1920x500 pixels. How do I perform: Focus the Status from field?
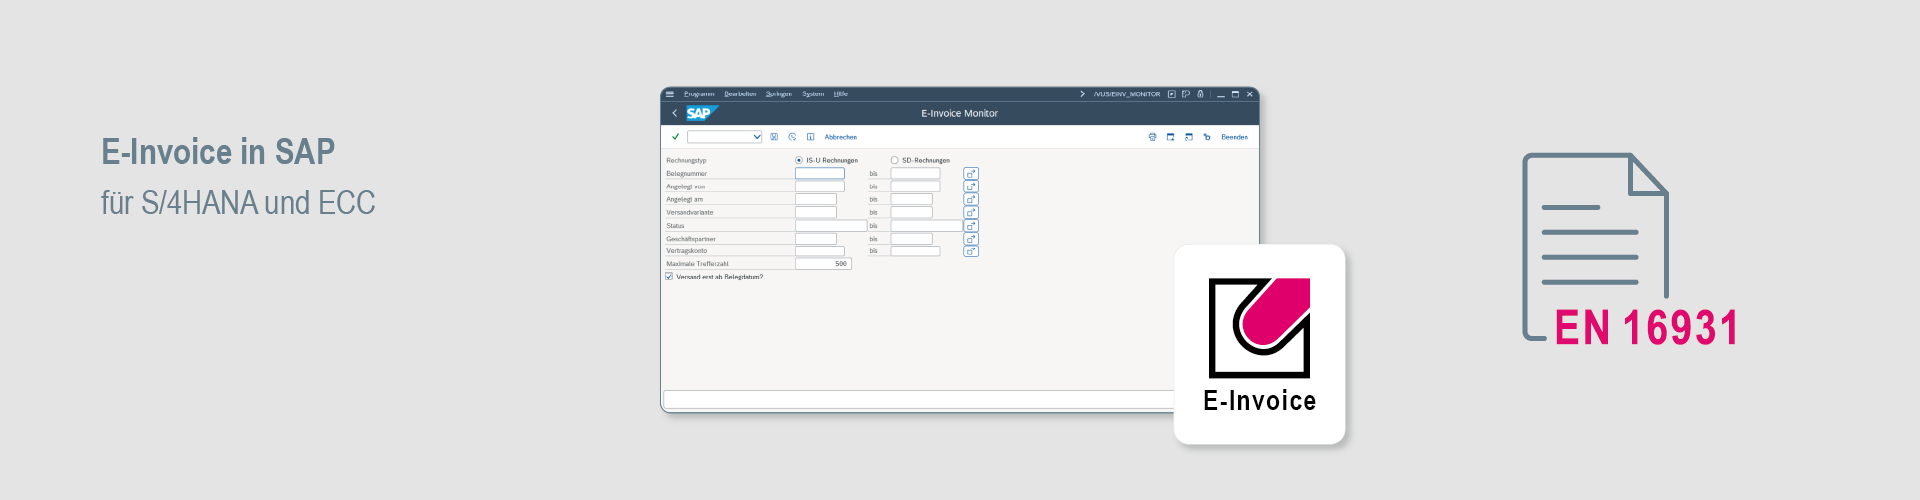(831, 226)
